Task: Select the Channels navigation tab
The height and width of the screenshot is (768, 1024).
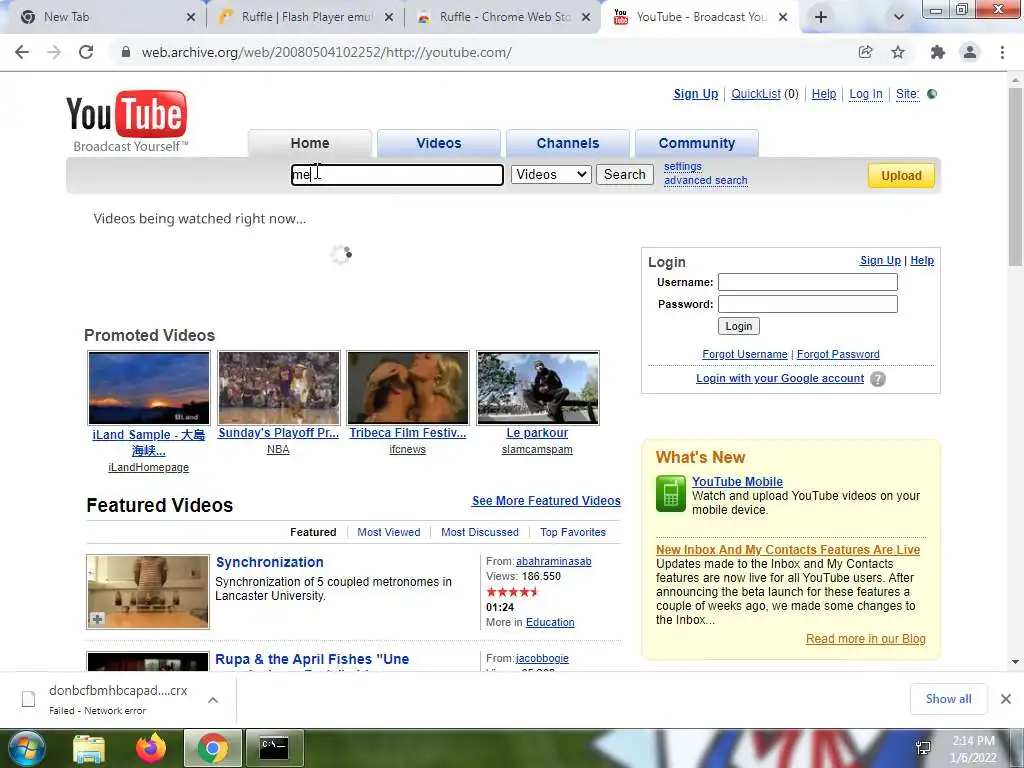Action: tap(568, 143)
